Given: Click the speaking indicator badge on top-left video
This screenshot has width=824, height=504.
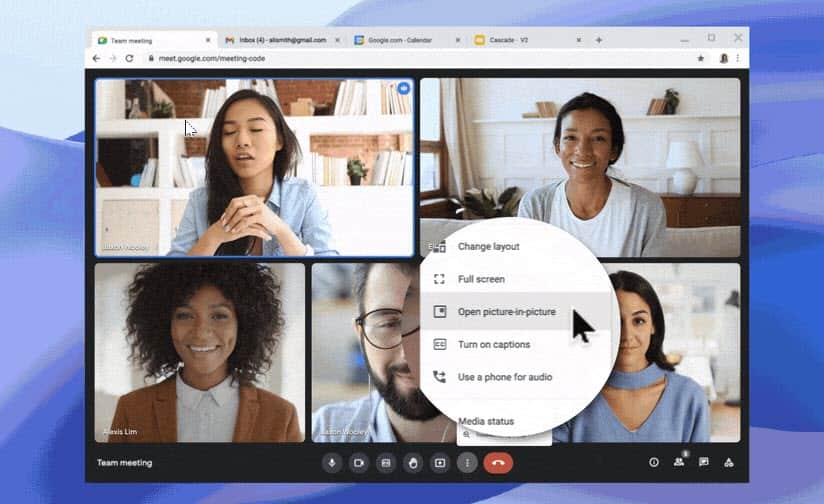Looking at the screenshot, I should 404,88.
